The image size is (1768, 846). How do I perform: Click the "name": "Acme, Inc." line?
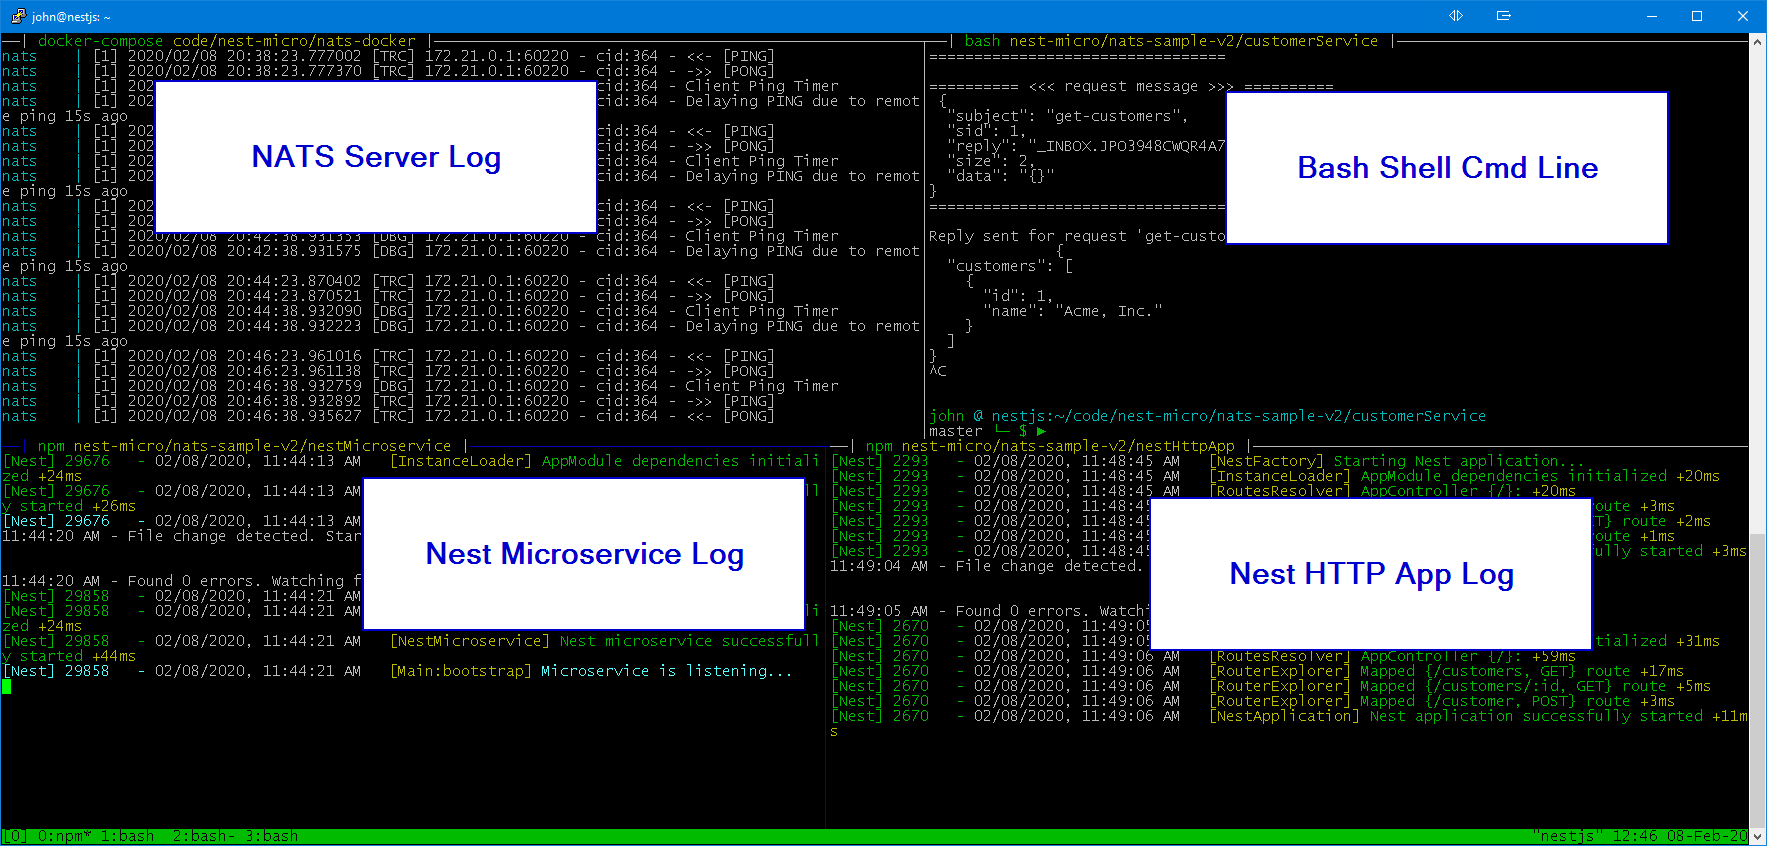tap(1072, 311)
